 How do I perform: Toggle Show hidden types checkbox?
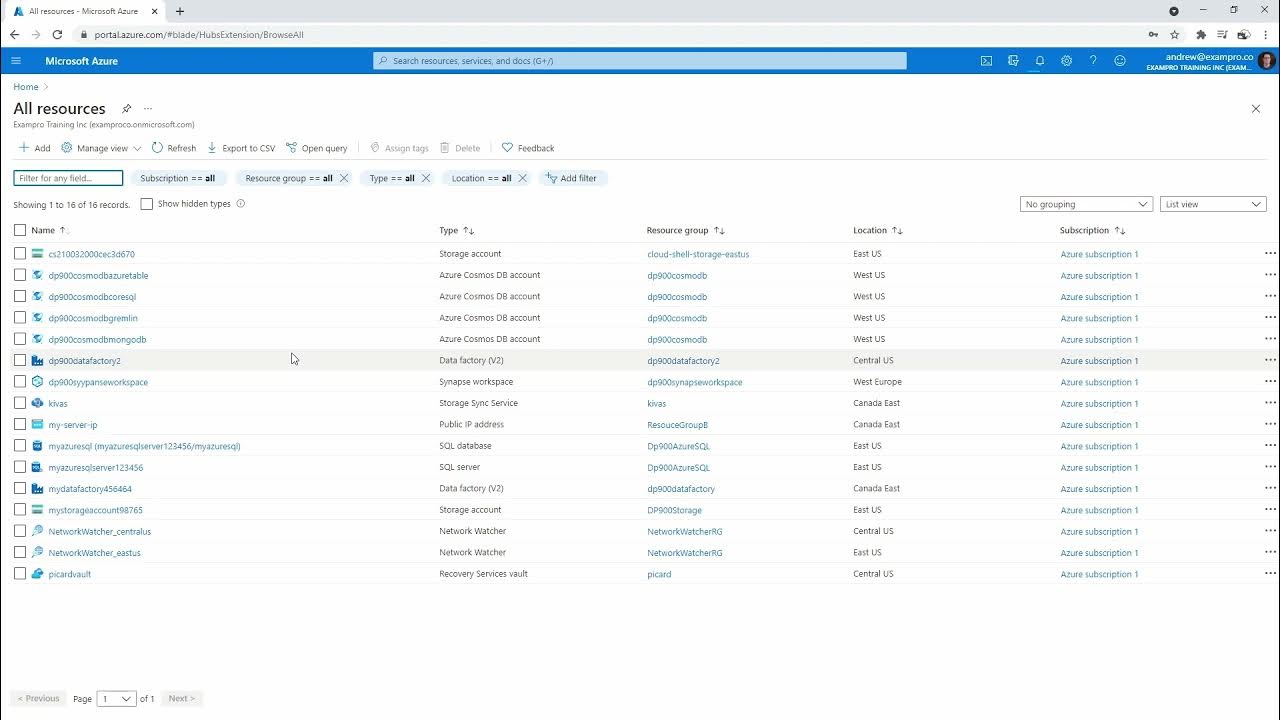[147, 204]
